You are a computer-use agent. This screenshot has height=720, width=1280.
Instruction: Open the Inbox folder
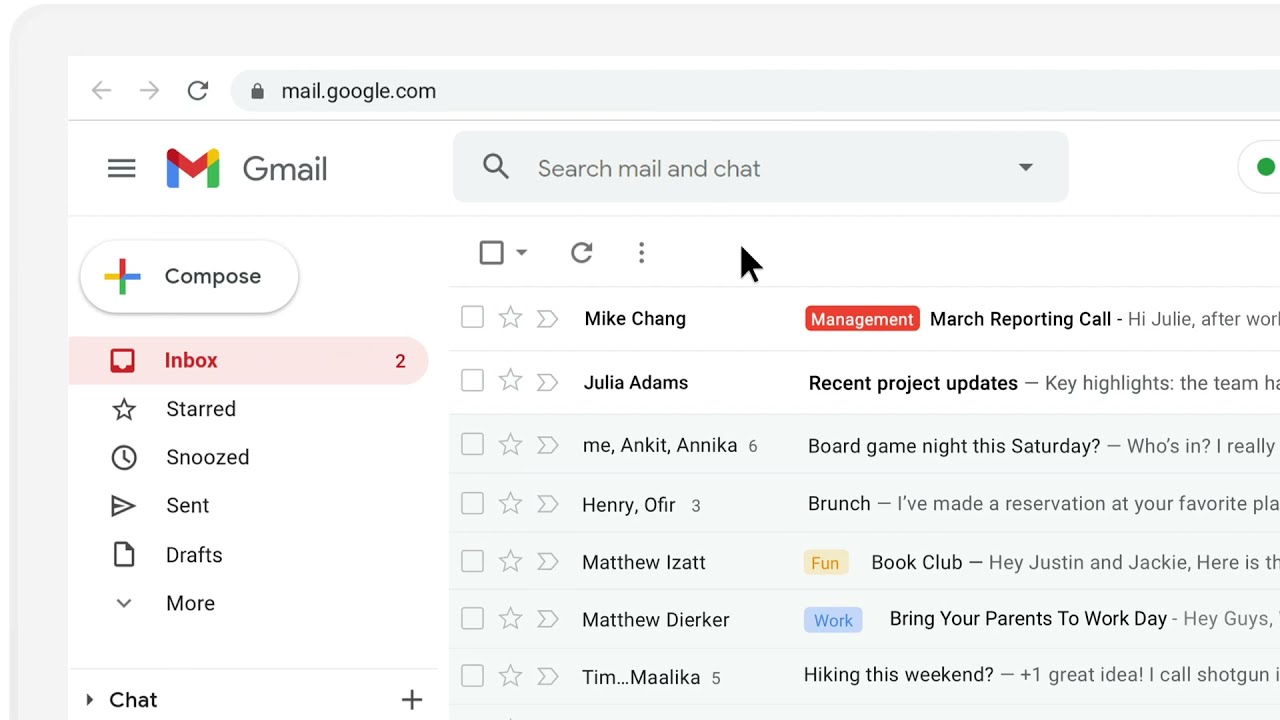point(249,360)
